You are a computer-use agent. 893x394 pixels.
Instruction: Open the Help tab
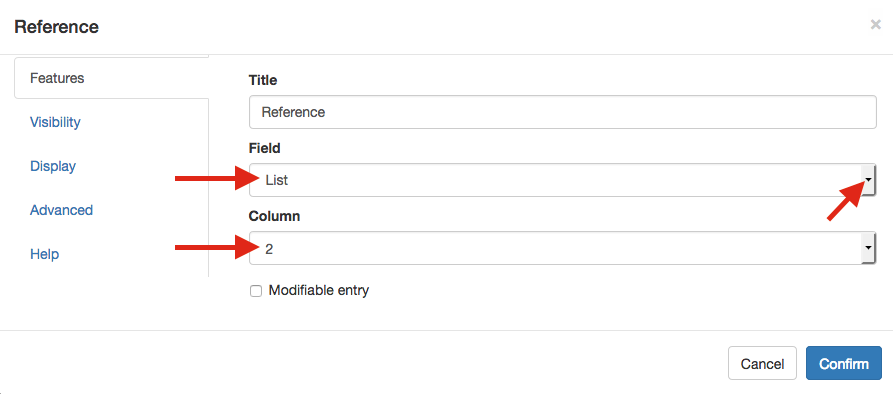(x=44, y=254)
